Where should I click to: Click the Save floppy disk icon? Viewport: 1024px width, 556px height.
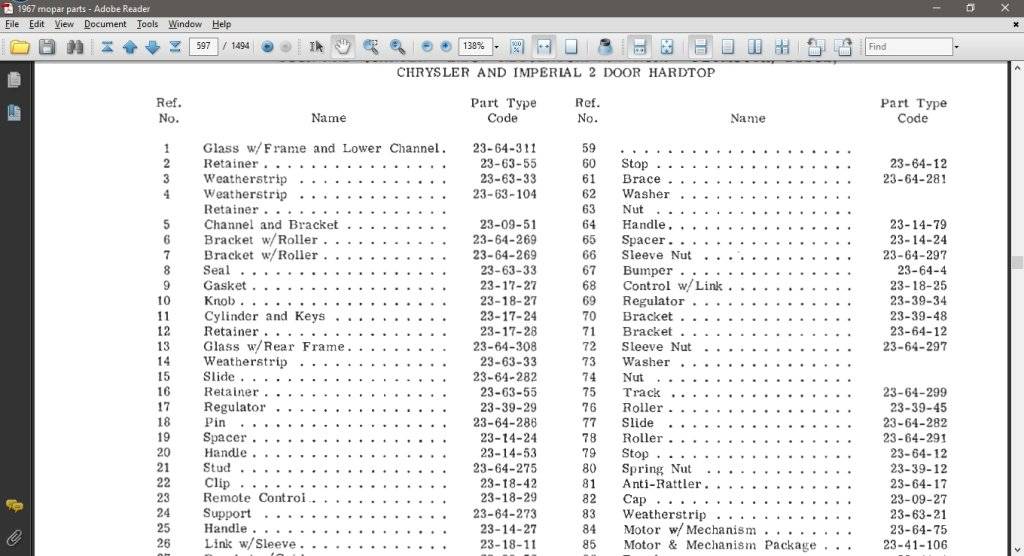click(x=47, y=47)
